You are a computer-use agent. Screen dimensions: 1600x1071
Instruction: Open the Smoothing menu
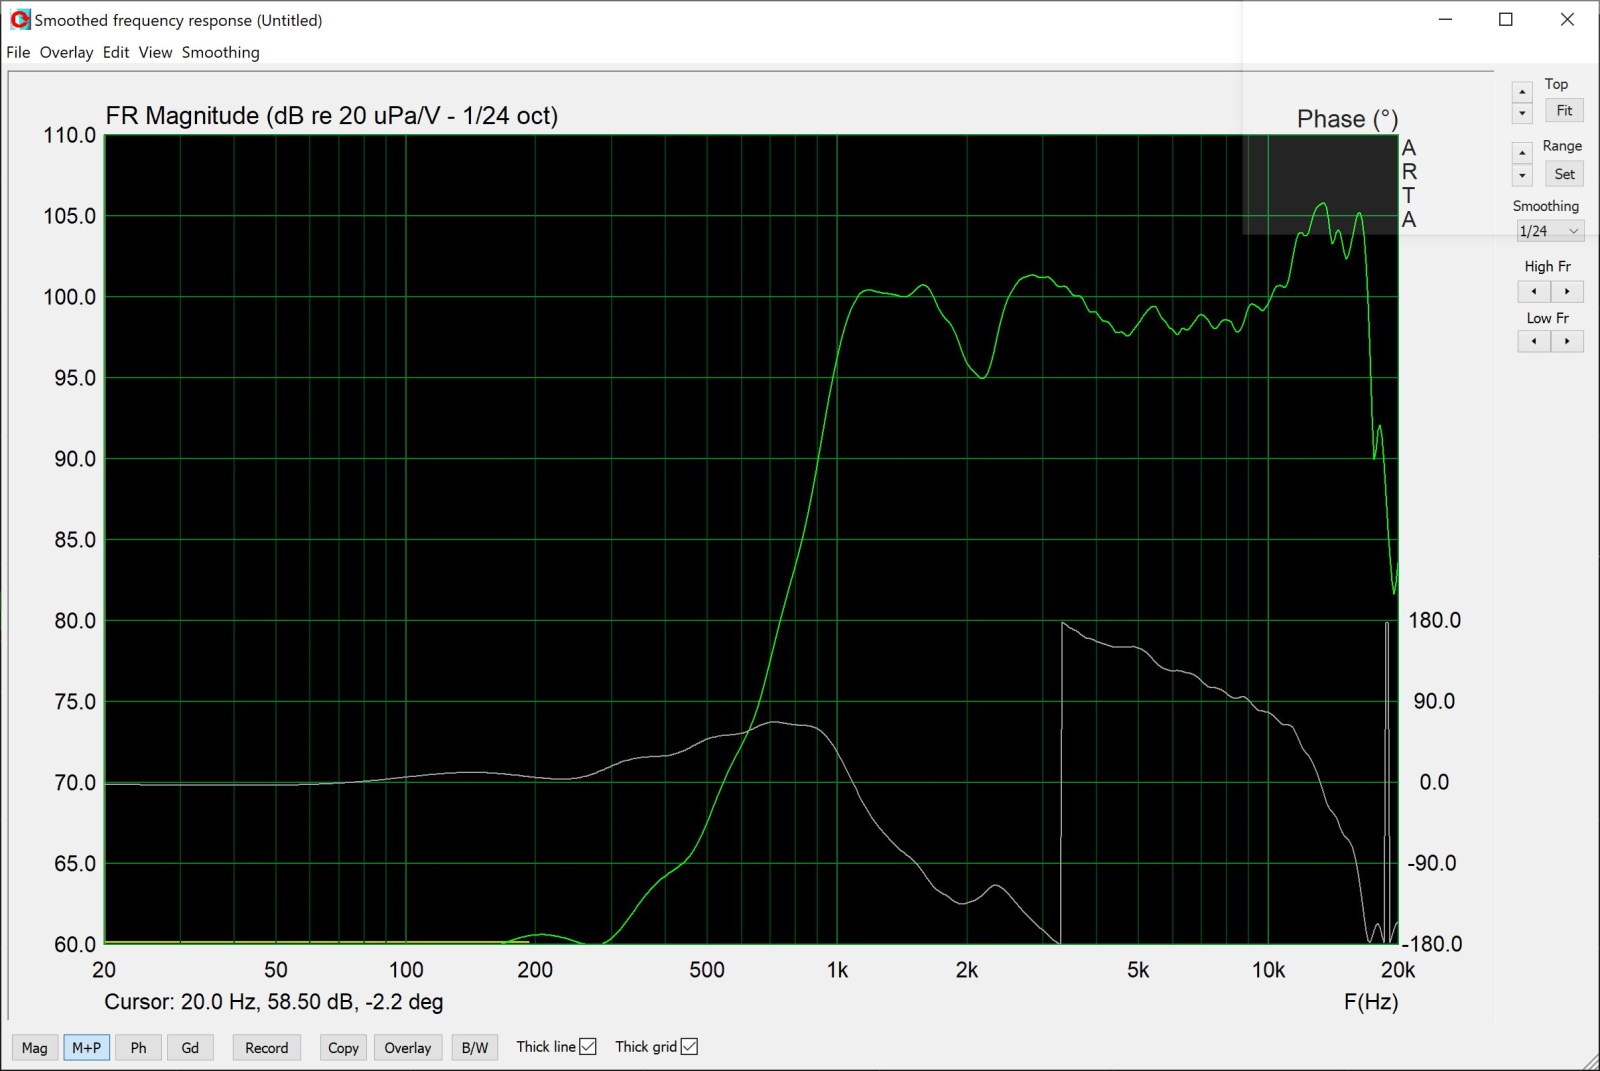220,52
